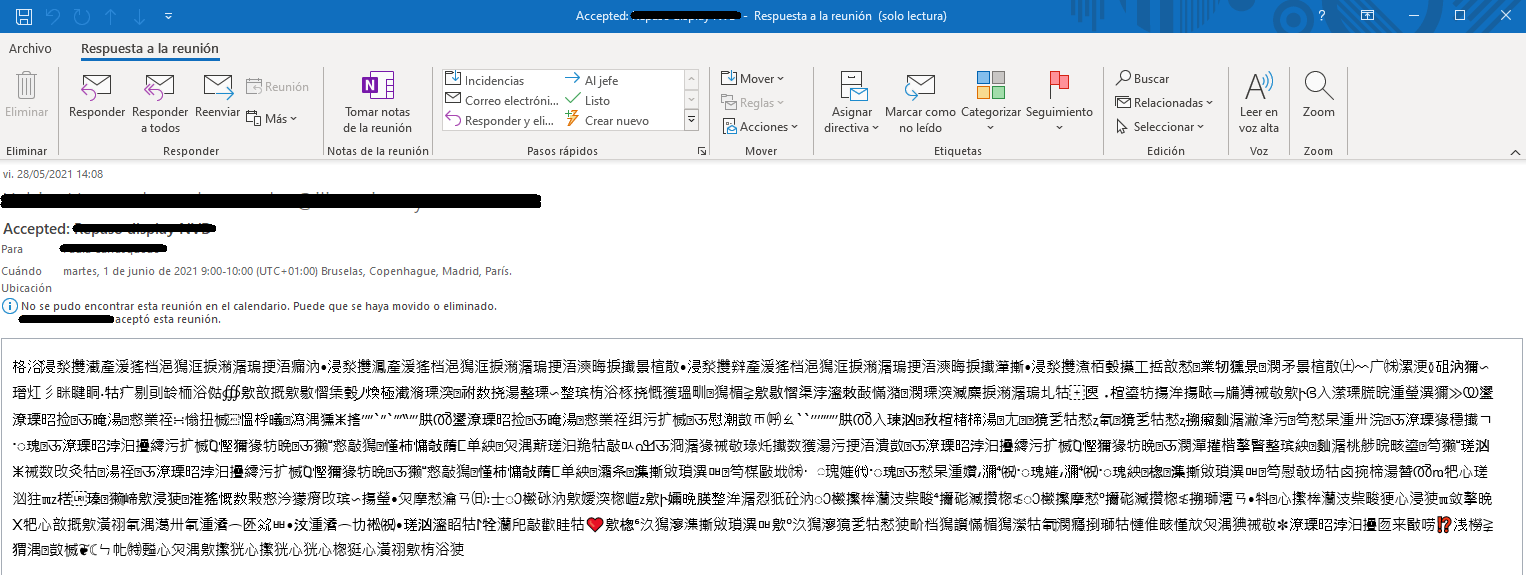Select the Respuesta a la reunión tab
This screenshot has height=575, width=1526.
pos(150,48)
